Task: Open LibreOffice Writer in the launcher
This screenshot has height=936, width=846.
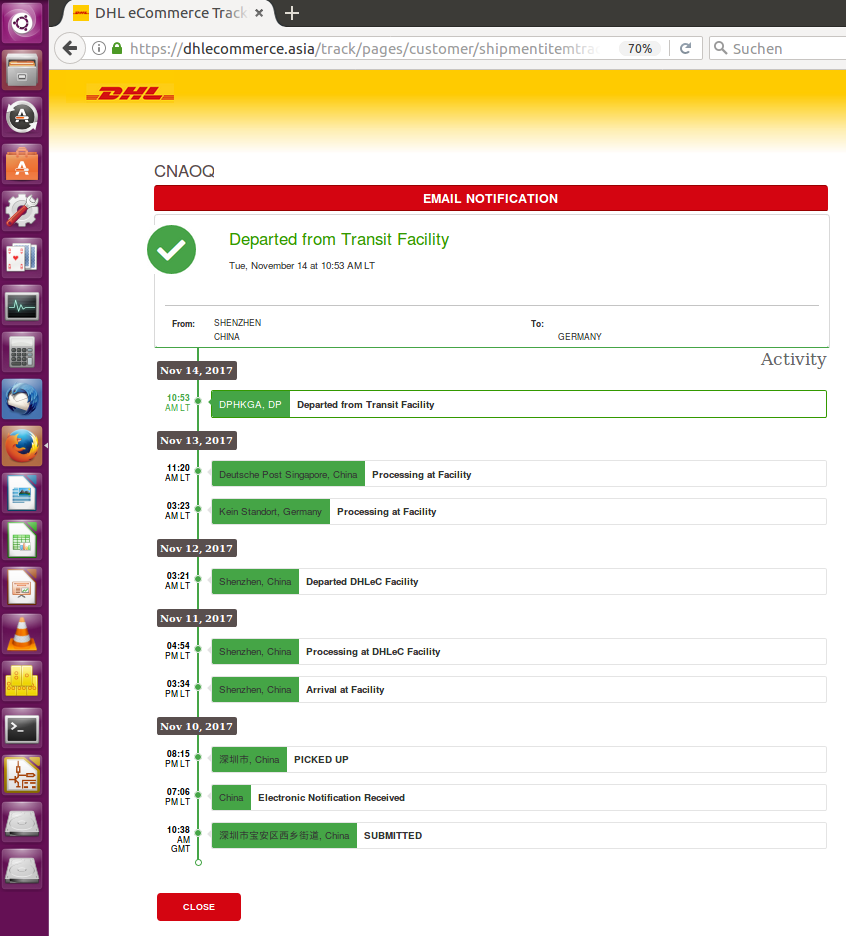Action: [x=22, y=493]
